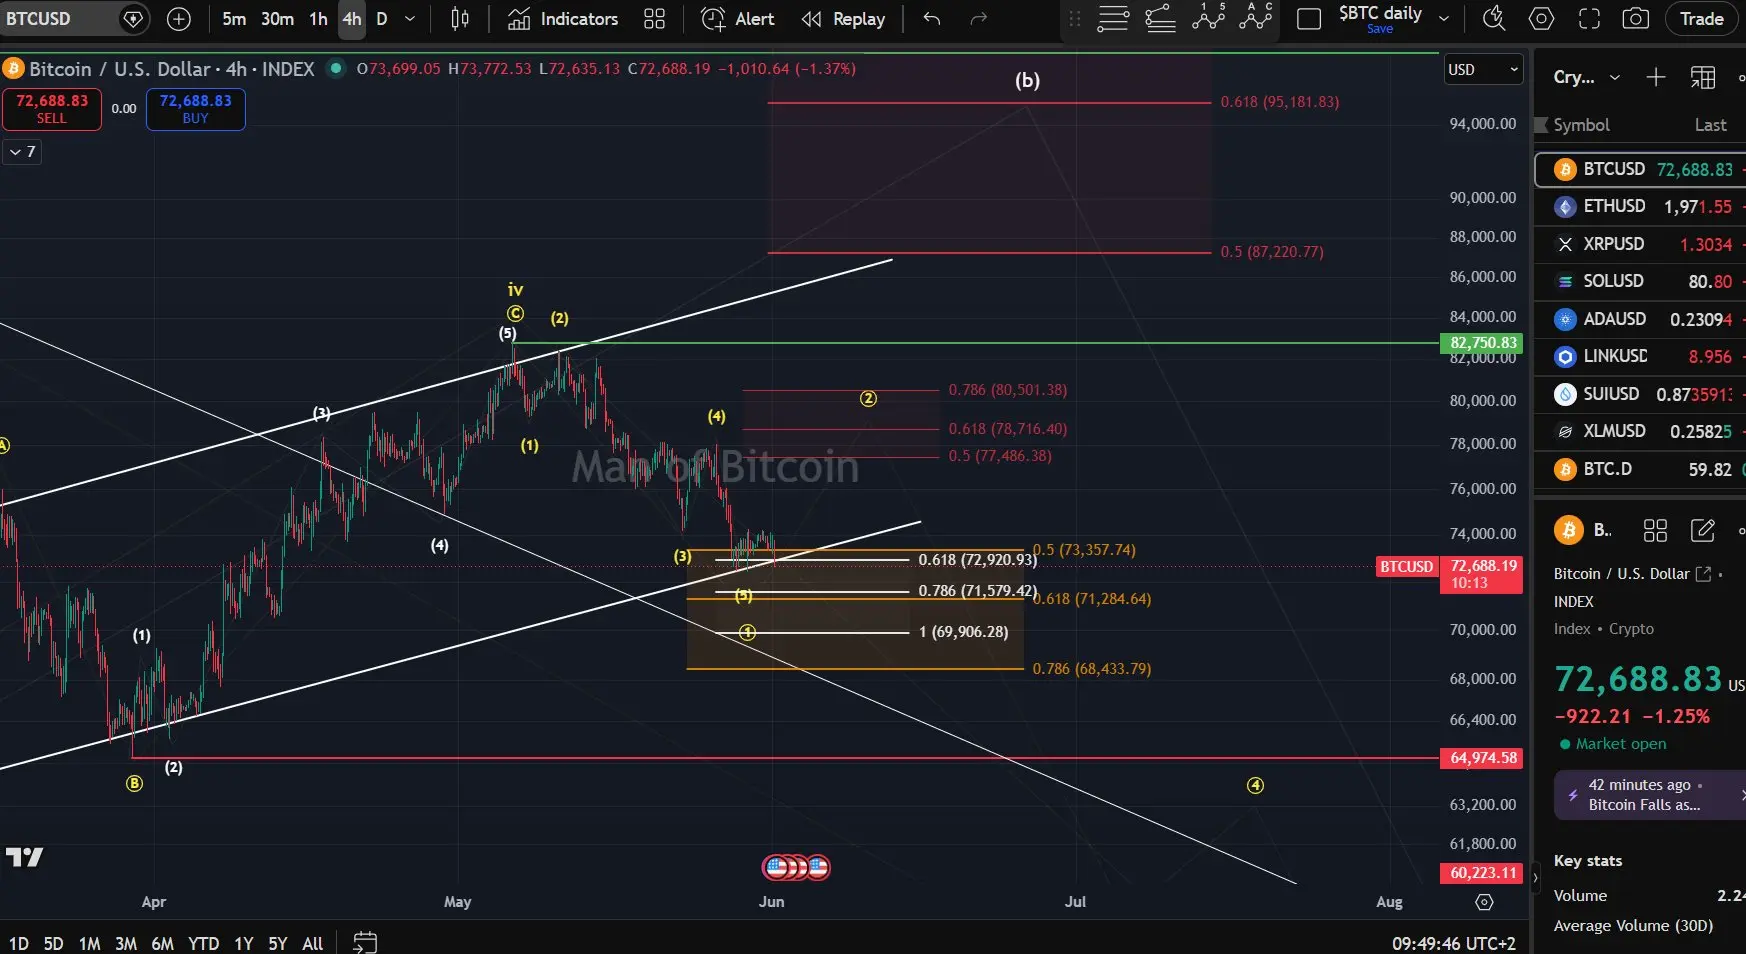1746x954 pixels.
Task: Open the USD currency dropdown
Action: coord(1483,70)
